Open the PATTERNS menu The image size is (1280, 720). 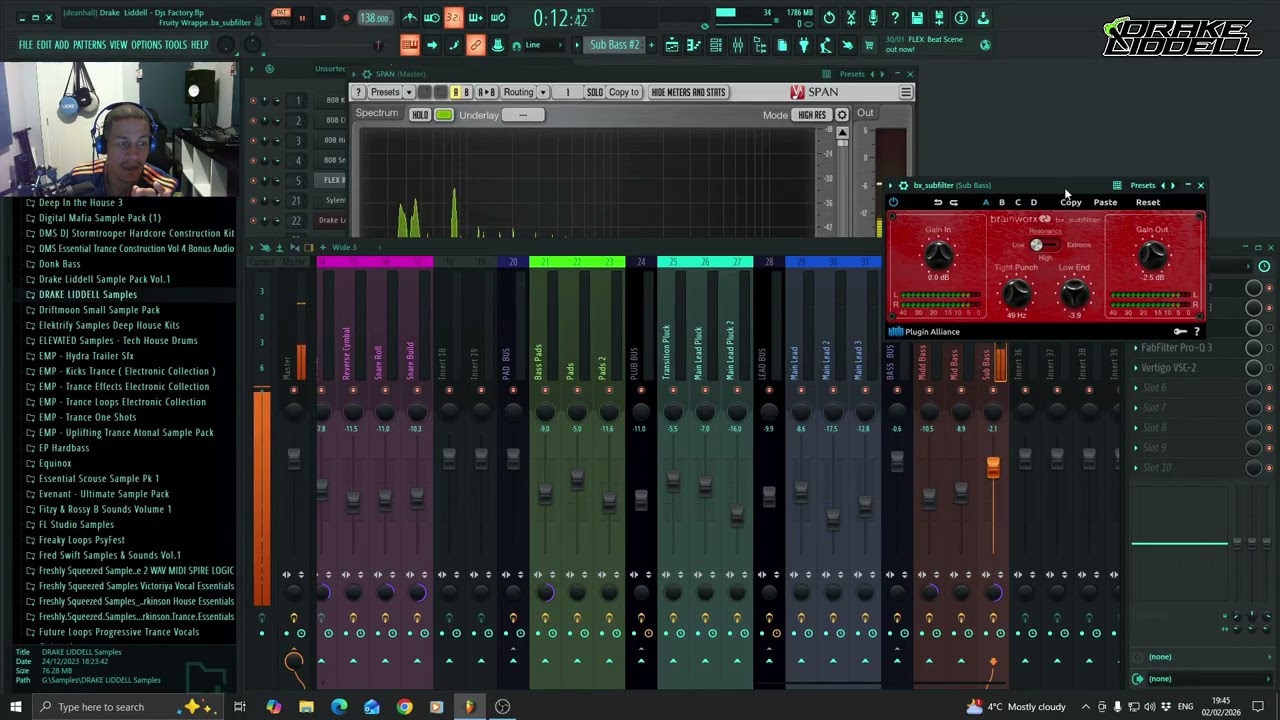pyautogui.click(x=89, y=45)
